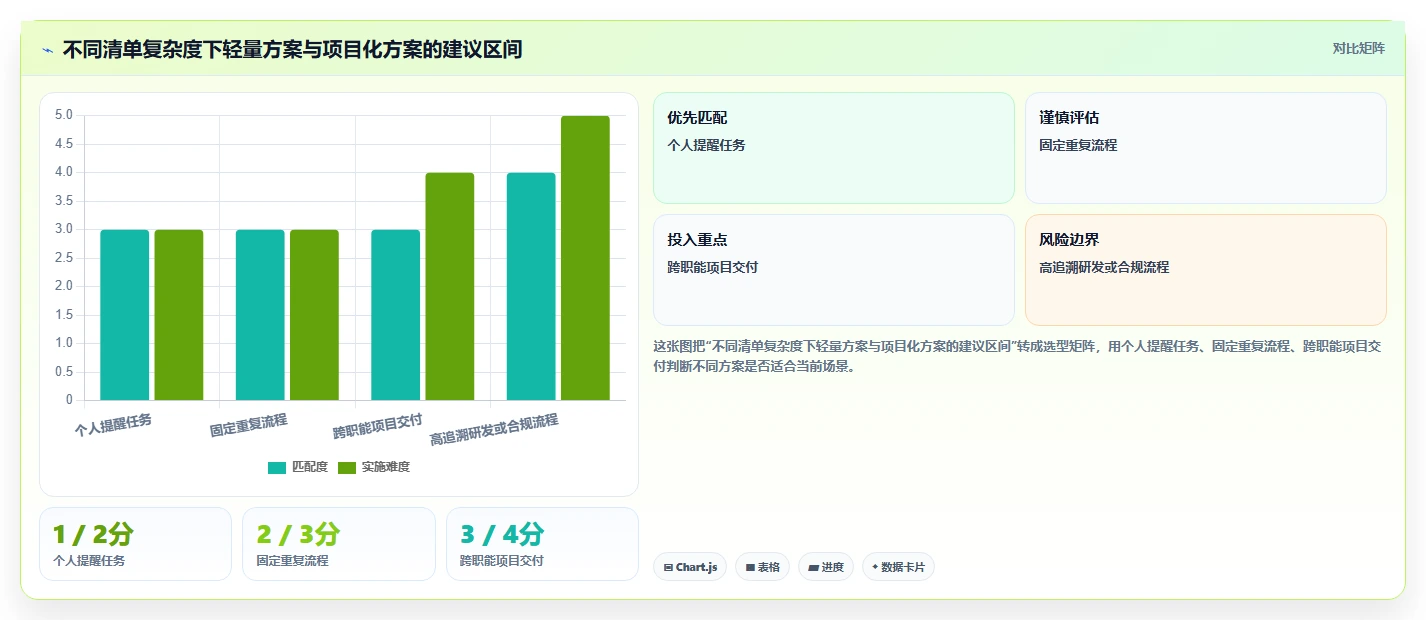The width and height of the screenshot is (1426, 620).
Task: Click the description paragraph below the cards
Action: [x=1017, y=356]
